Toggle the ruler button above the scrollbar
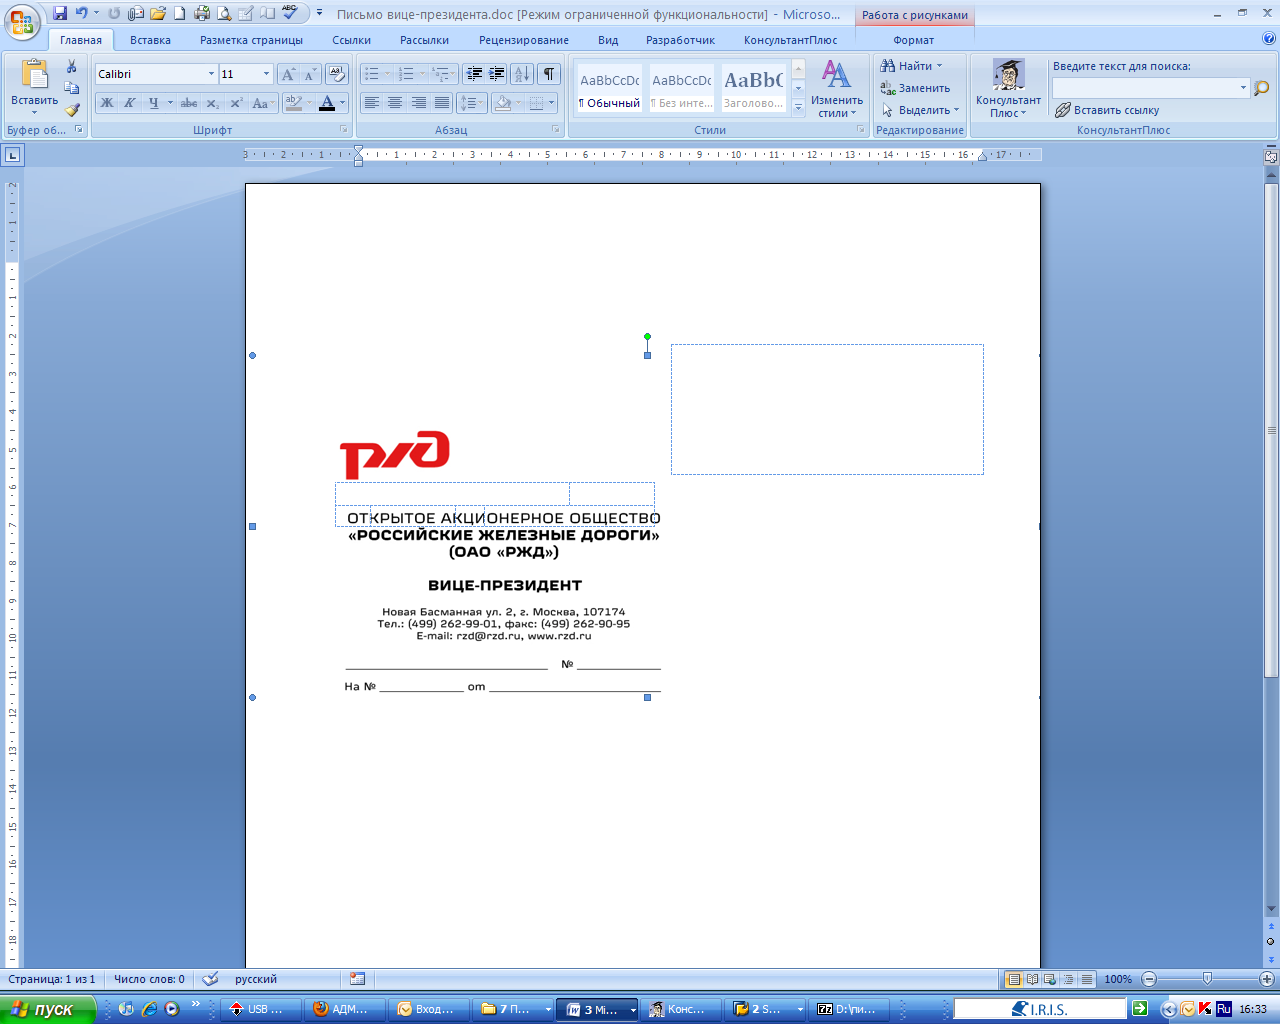Screen dimensions: 1280x1024 click(x=1271, y=157)
